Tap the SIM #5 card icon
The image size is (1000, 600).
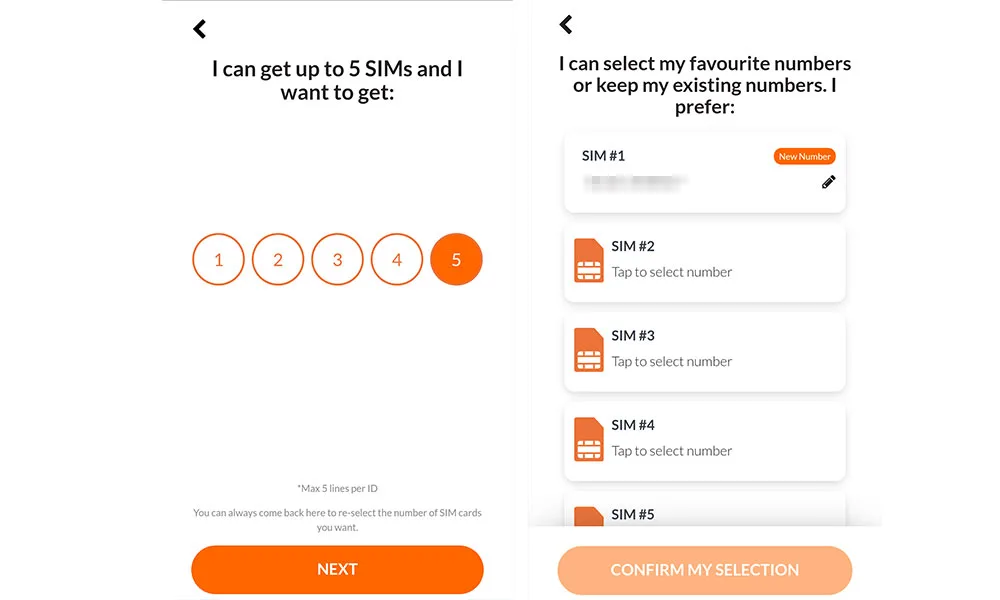[x=589, y=516]
